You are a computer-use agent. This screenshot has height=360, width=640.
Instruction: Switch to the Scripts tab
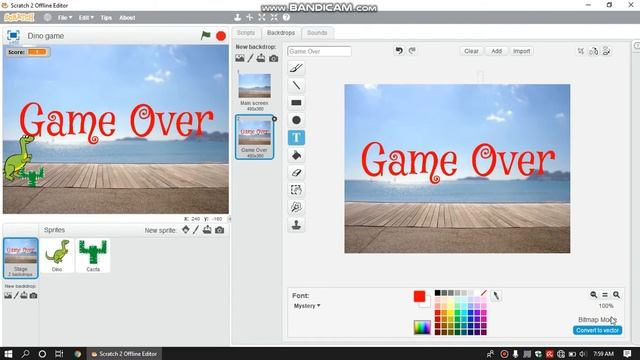click(246, 33)
